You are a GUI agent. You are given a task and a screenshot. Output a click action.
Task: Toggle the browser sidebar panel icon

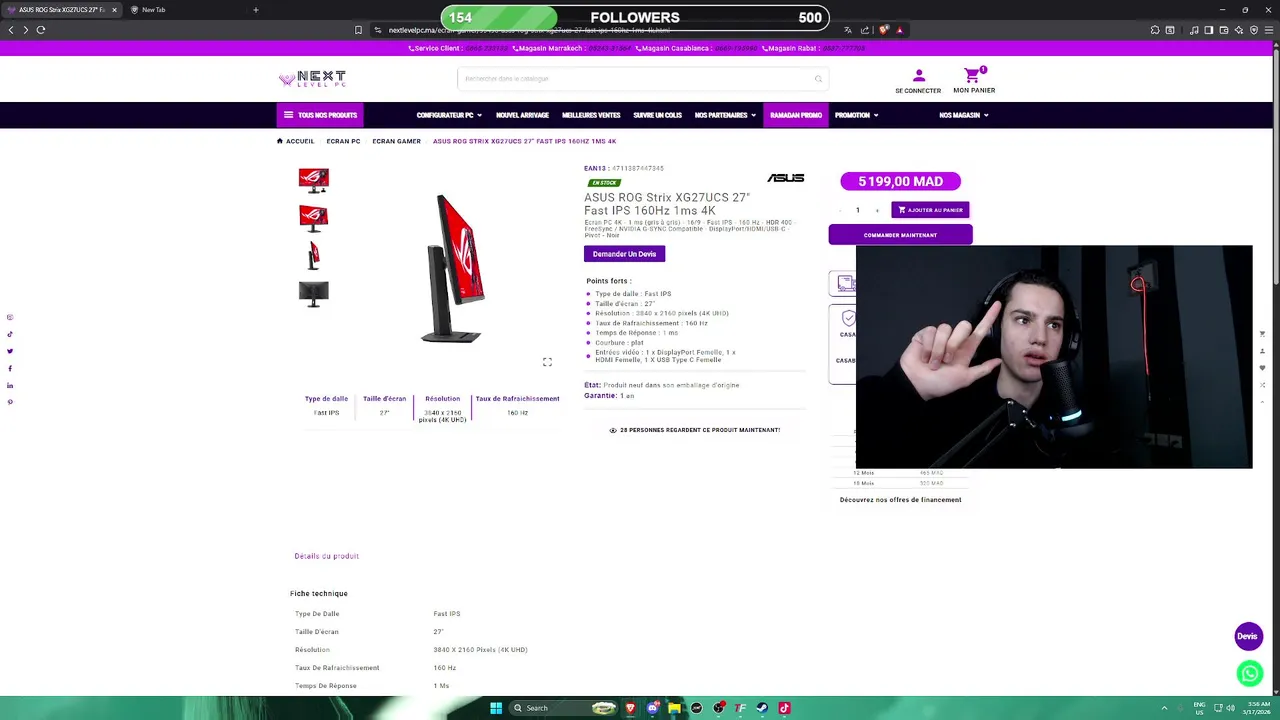pos(1209,30)
